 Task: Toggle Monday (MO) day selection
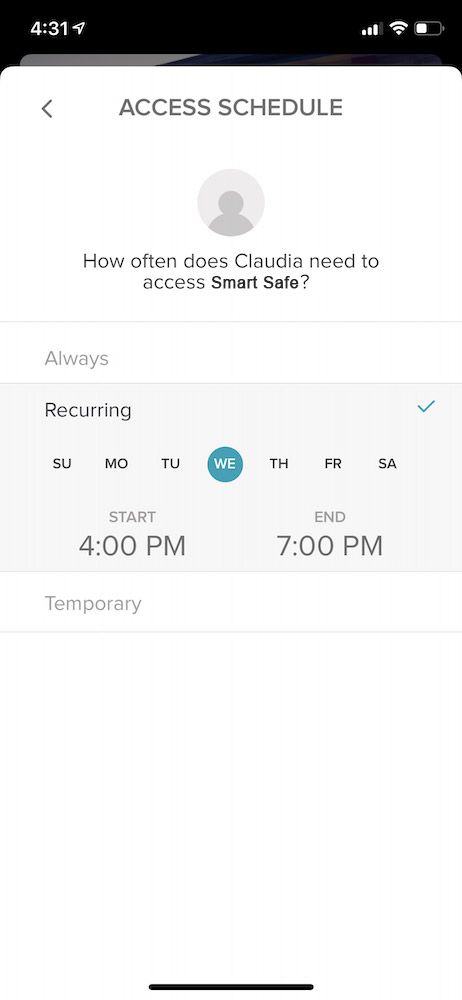[116, 464]
